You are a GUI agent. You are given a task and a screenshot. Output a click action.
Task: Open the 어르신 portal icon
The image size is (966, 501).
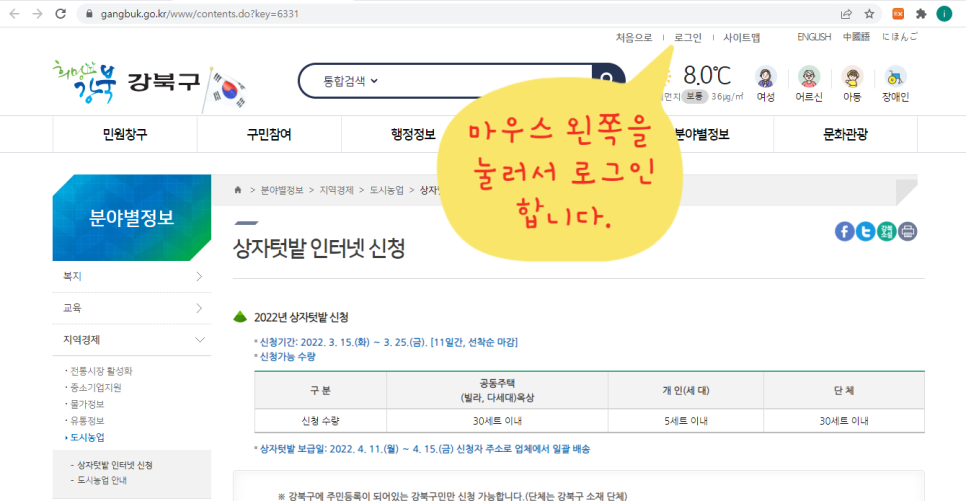[x=809, y=84]
